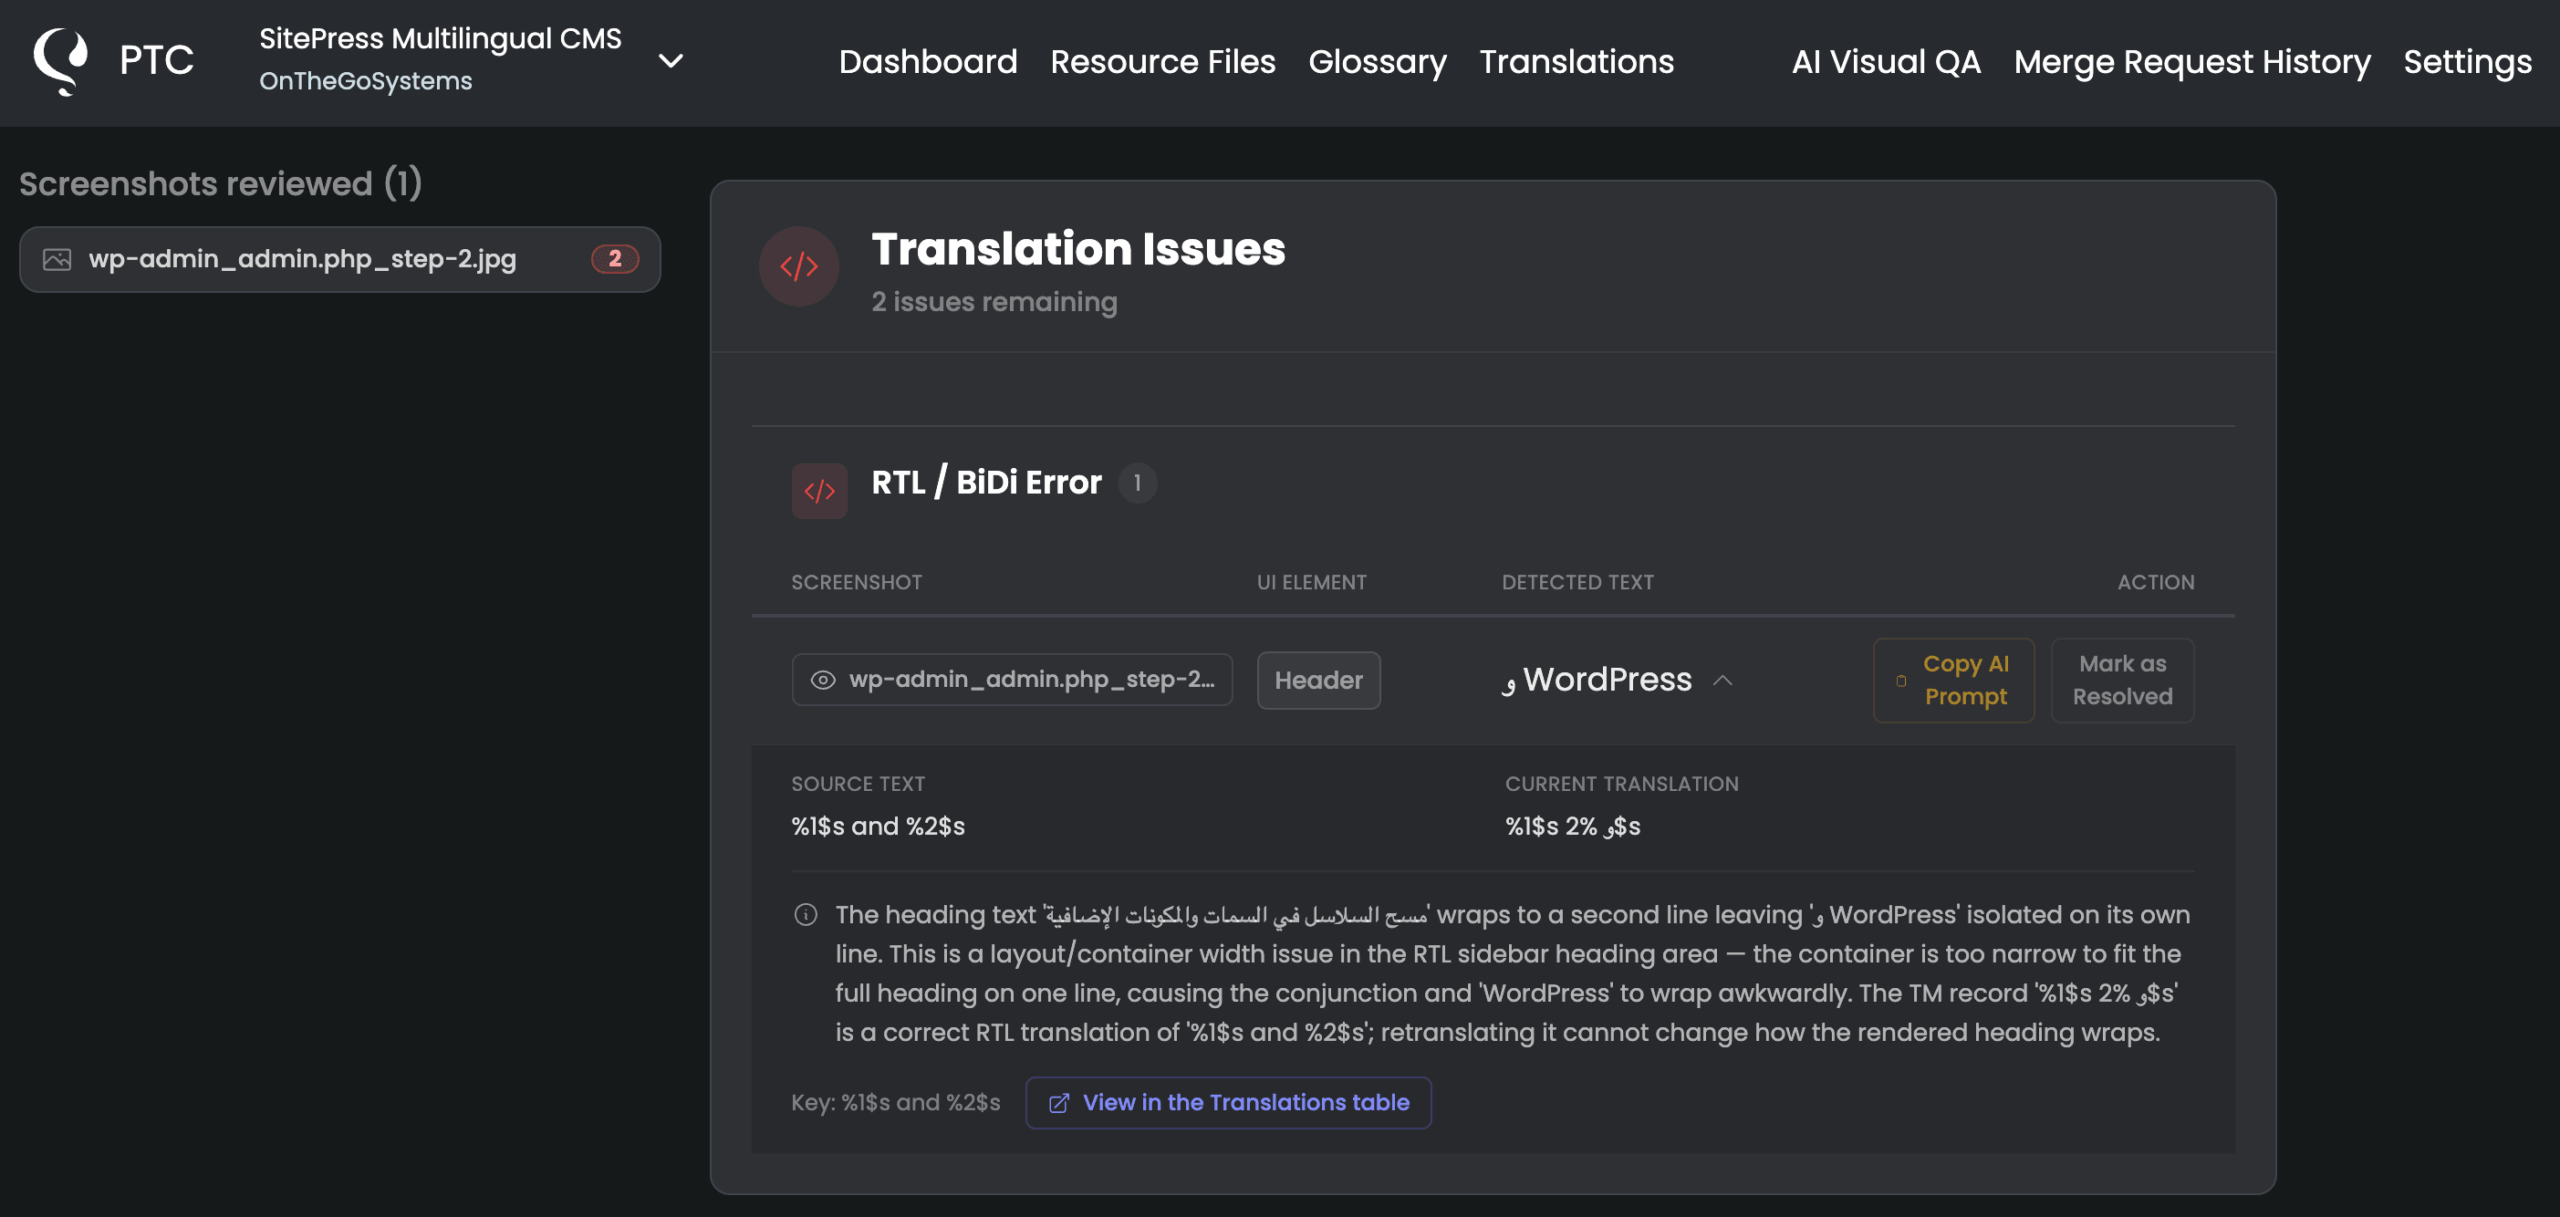This screenshot has height=1217, width=2560.
Task: Click the Header UI element tag
Action: 1318,680
